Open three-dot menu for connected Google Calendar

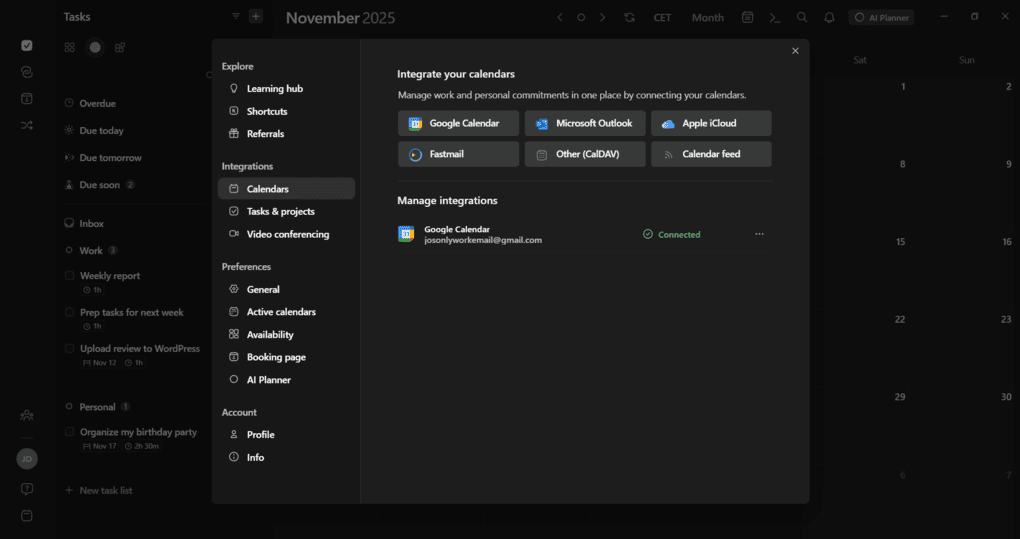click(759, 234)
